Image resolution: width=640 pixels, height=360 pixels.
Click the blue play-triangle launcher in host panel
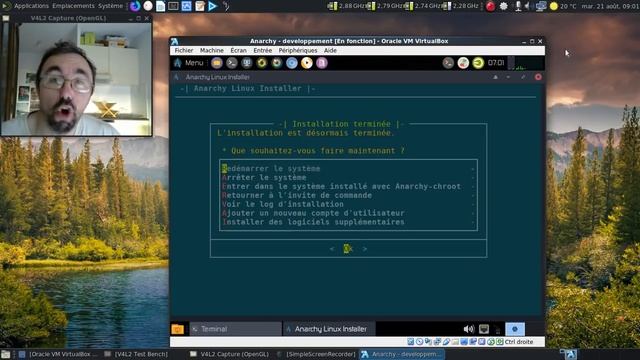(x=213, y=6)
